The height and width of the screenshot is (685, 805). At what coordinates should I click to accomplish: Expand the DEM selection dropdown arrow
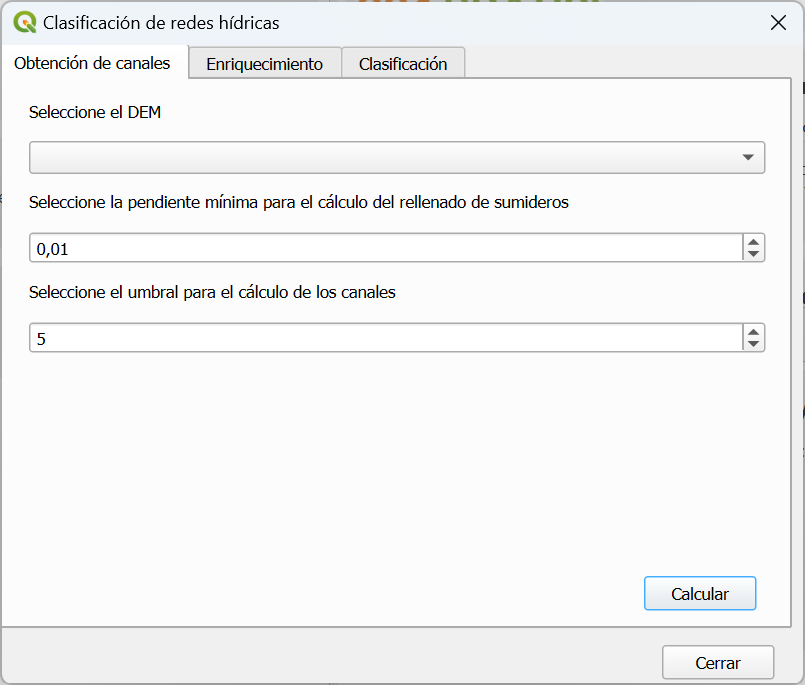[x=748, y=158]
